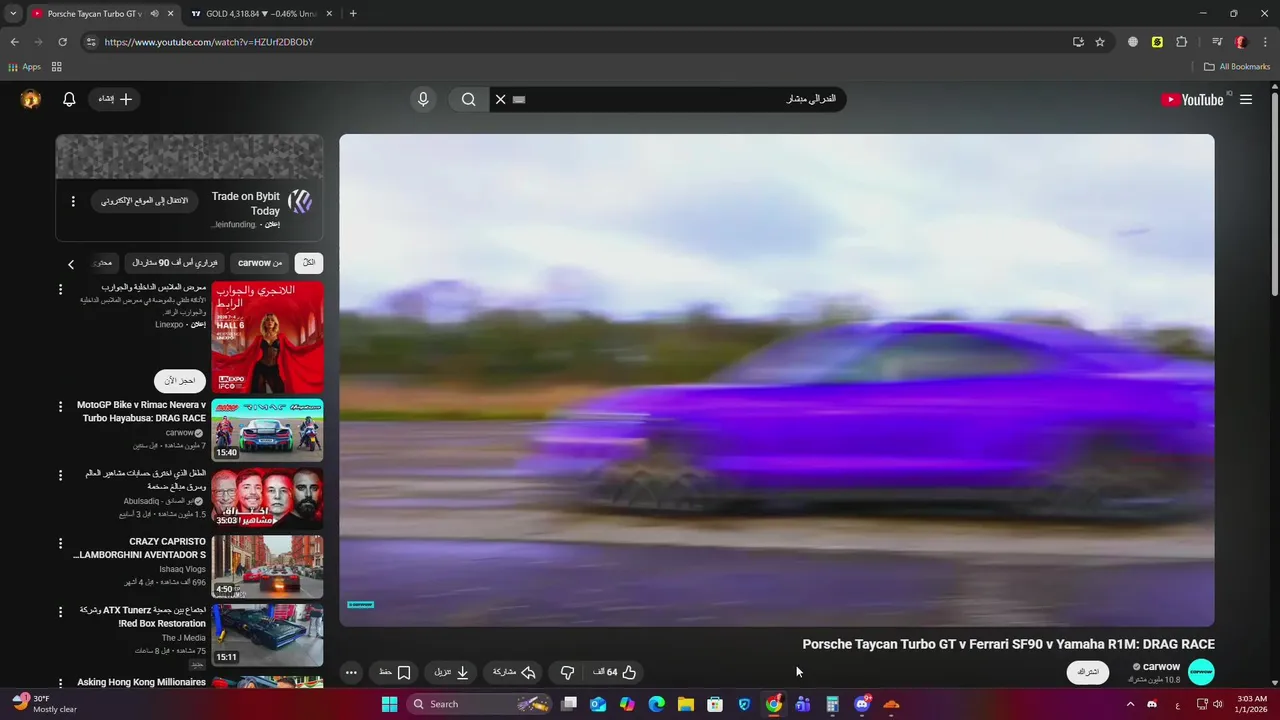
Task: Open the carwow channel avatar
Action: 1201,672
